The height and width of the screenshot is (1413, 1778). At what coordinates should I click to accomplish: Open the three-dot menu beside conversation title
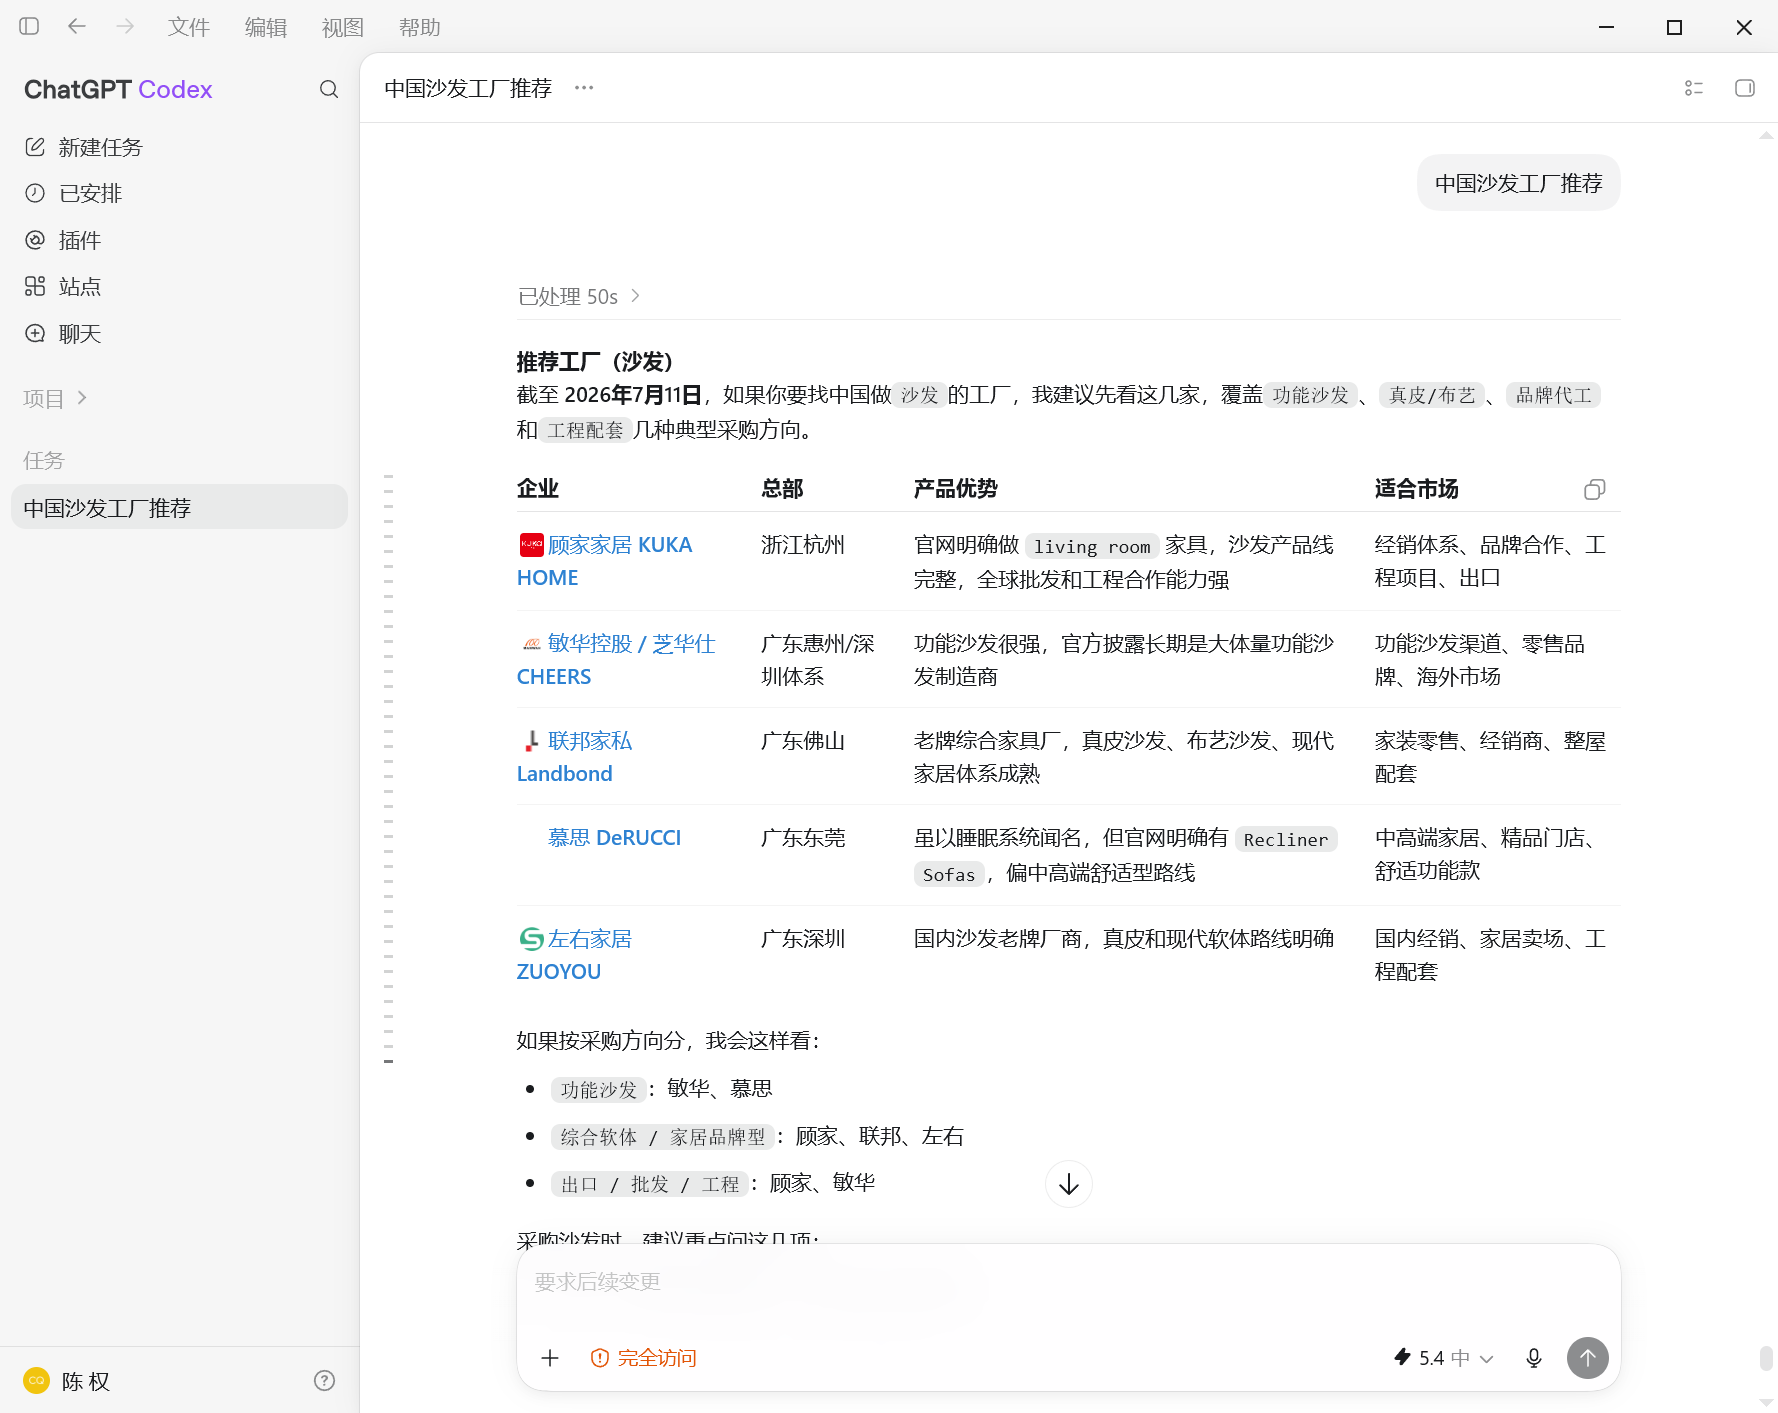tap(584, 88)
